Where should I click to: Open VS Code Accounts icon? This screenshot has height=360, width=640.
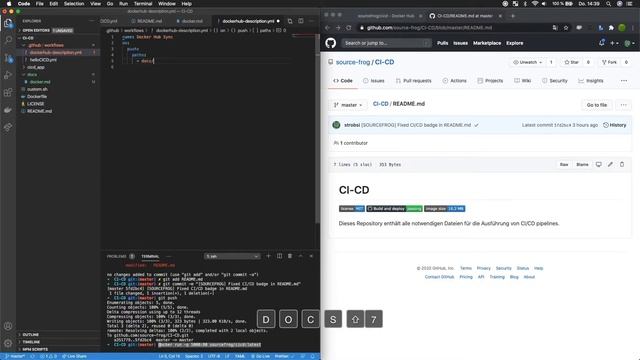(8, 326)
